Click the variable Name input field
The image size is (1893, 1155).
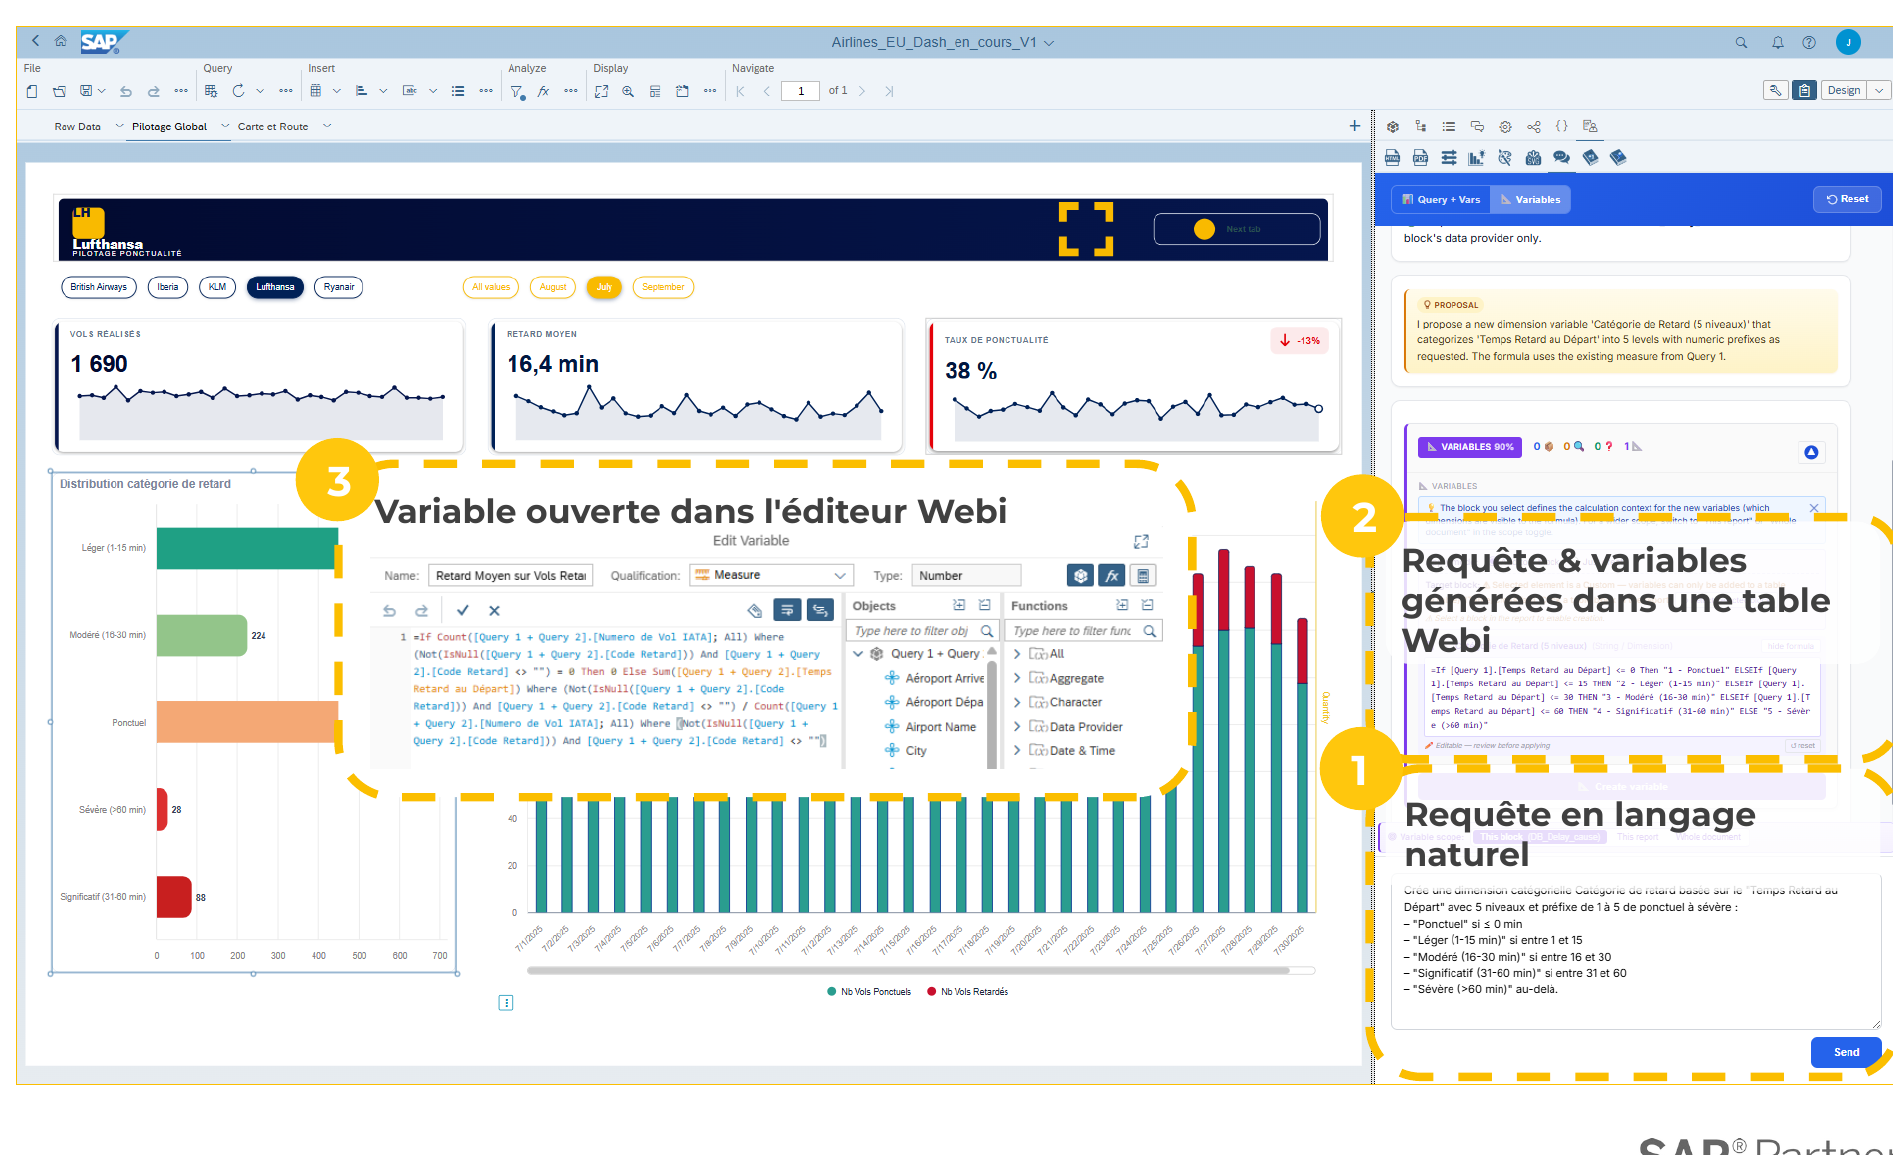510,575
